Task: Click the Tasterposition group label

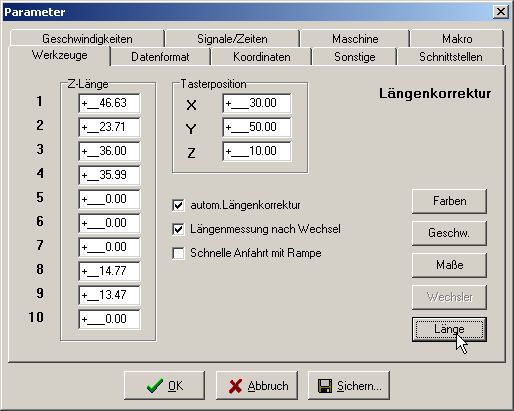Action: [213, 84]
